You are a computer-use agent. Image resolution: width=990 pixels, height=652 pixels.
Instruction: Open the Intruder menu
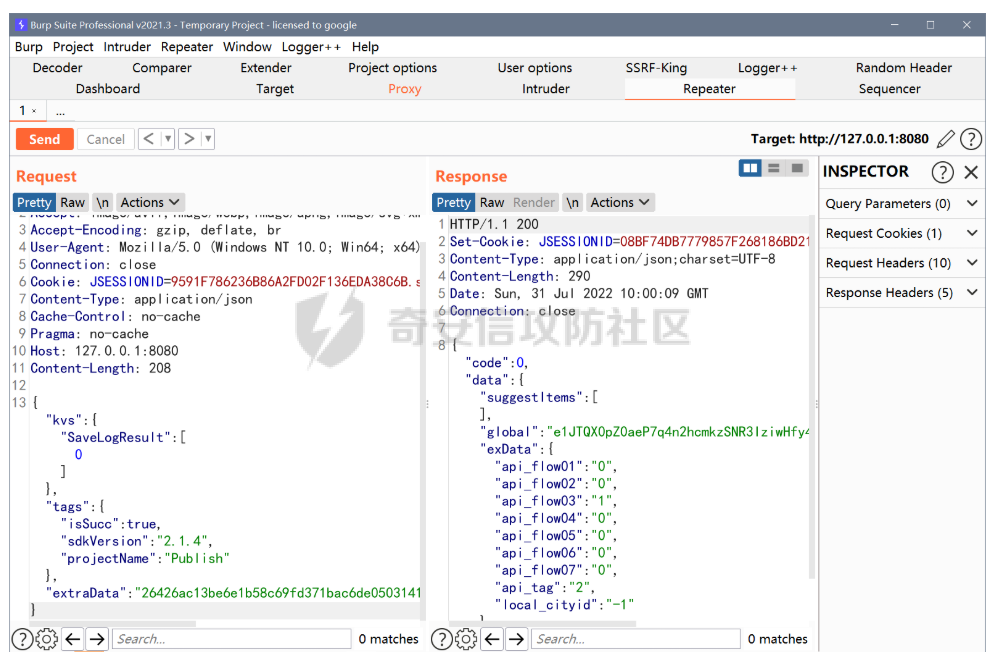[127, 47]
